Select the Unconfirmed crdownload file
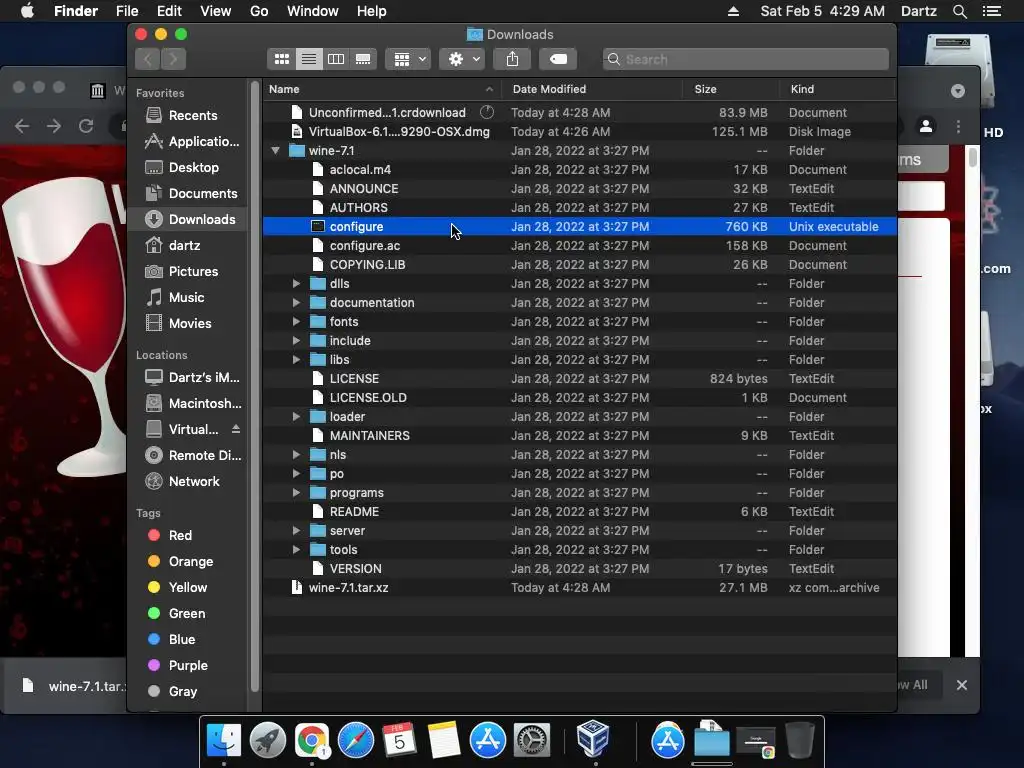 pyautogui.click(x=579, y=113)
